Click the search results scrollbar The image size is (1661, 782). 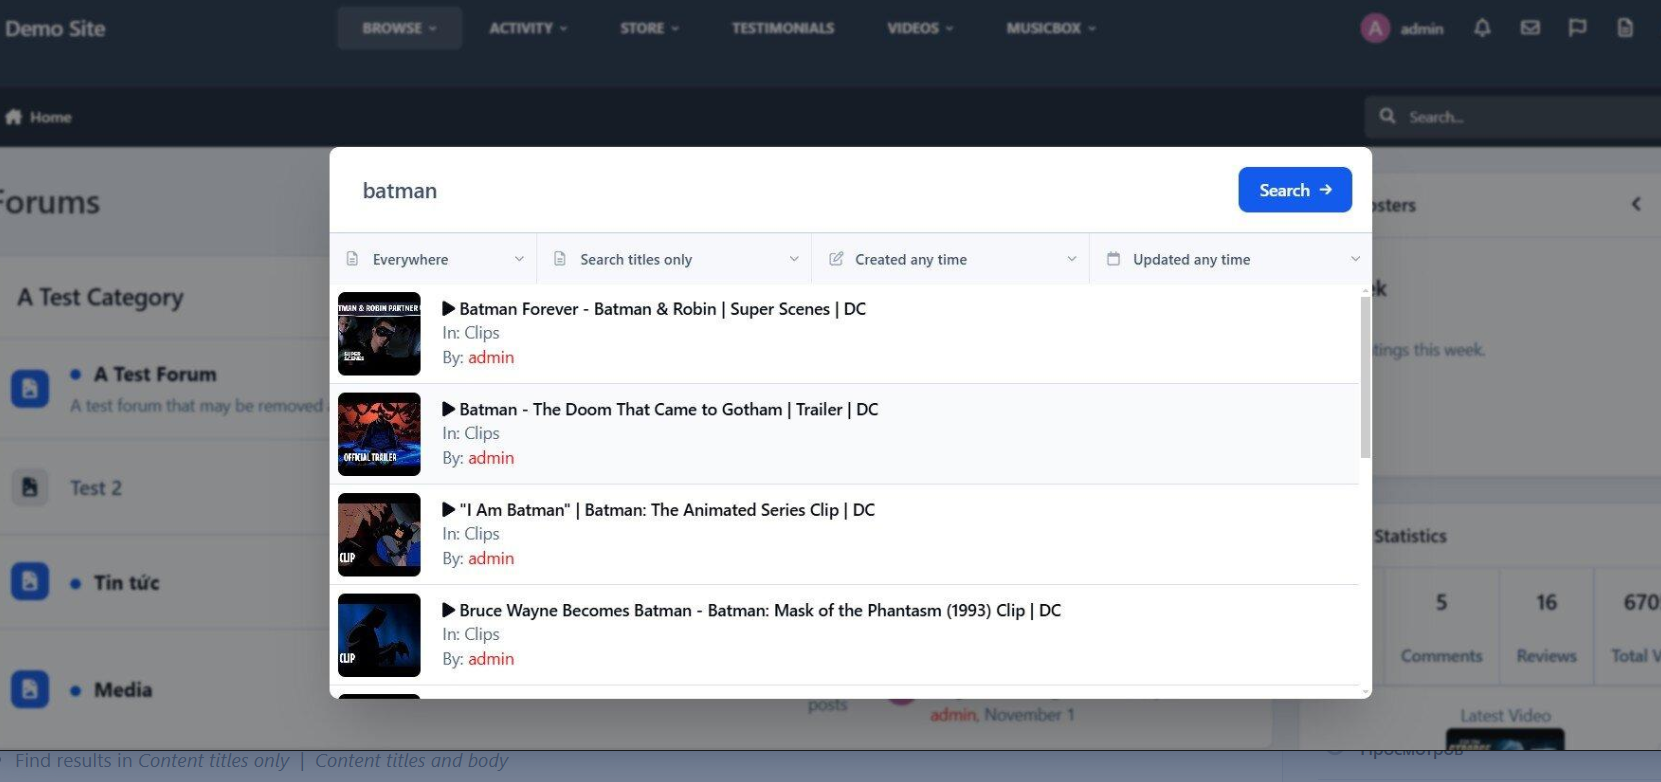coord(1365,377)
